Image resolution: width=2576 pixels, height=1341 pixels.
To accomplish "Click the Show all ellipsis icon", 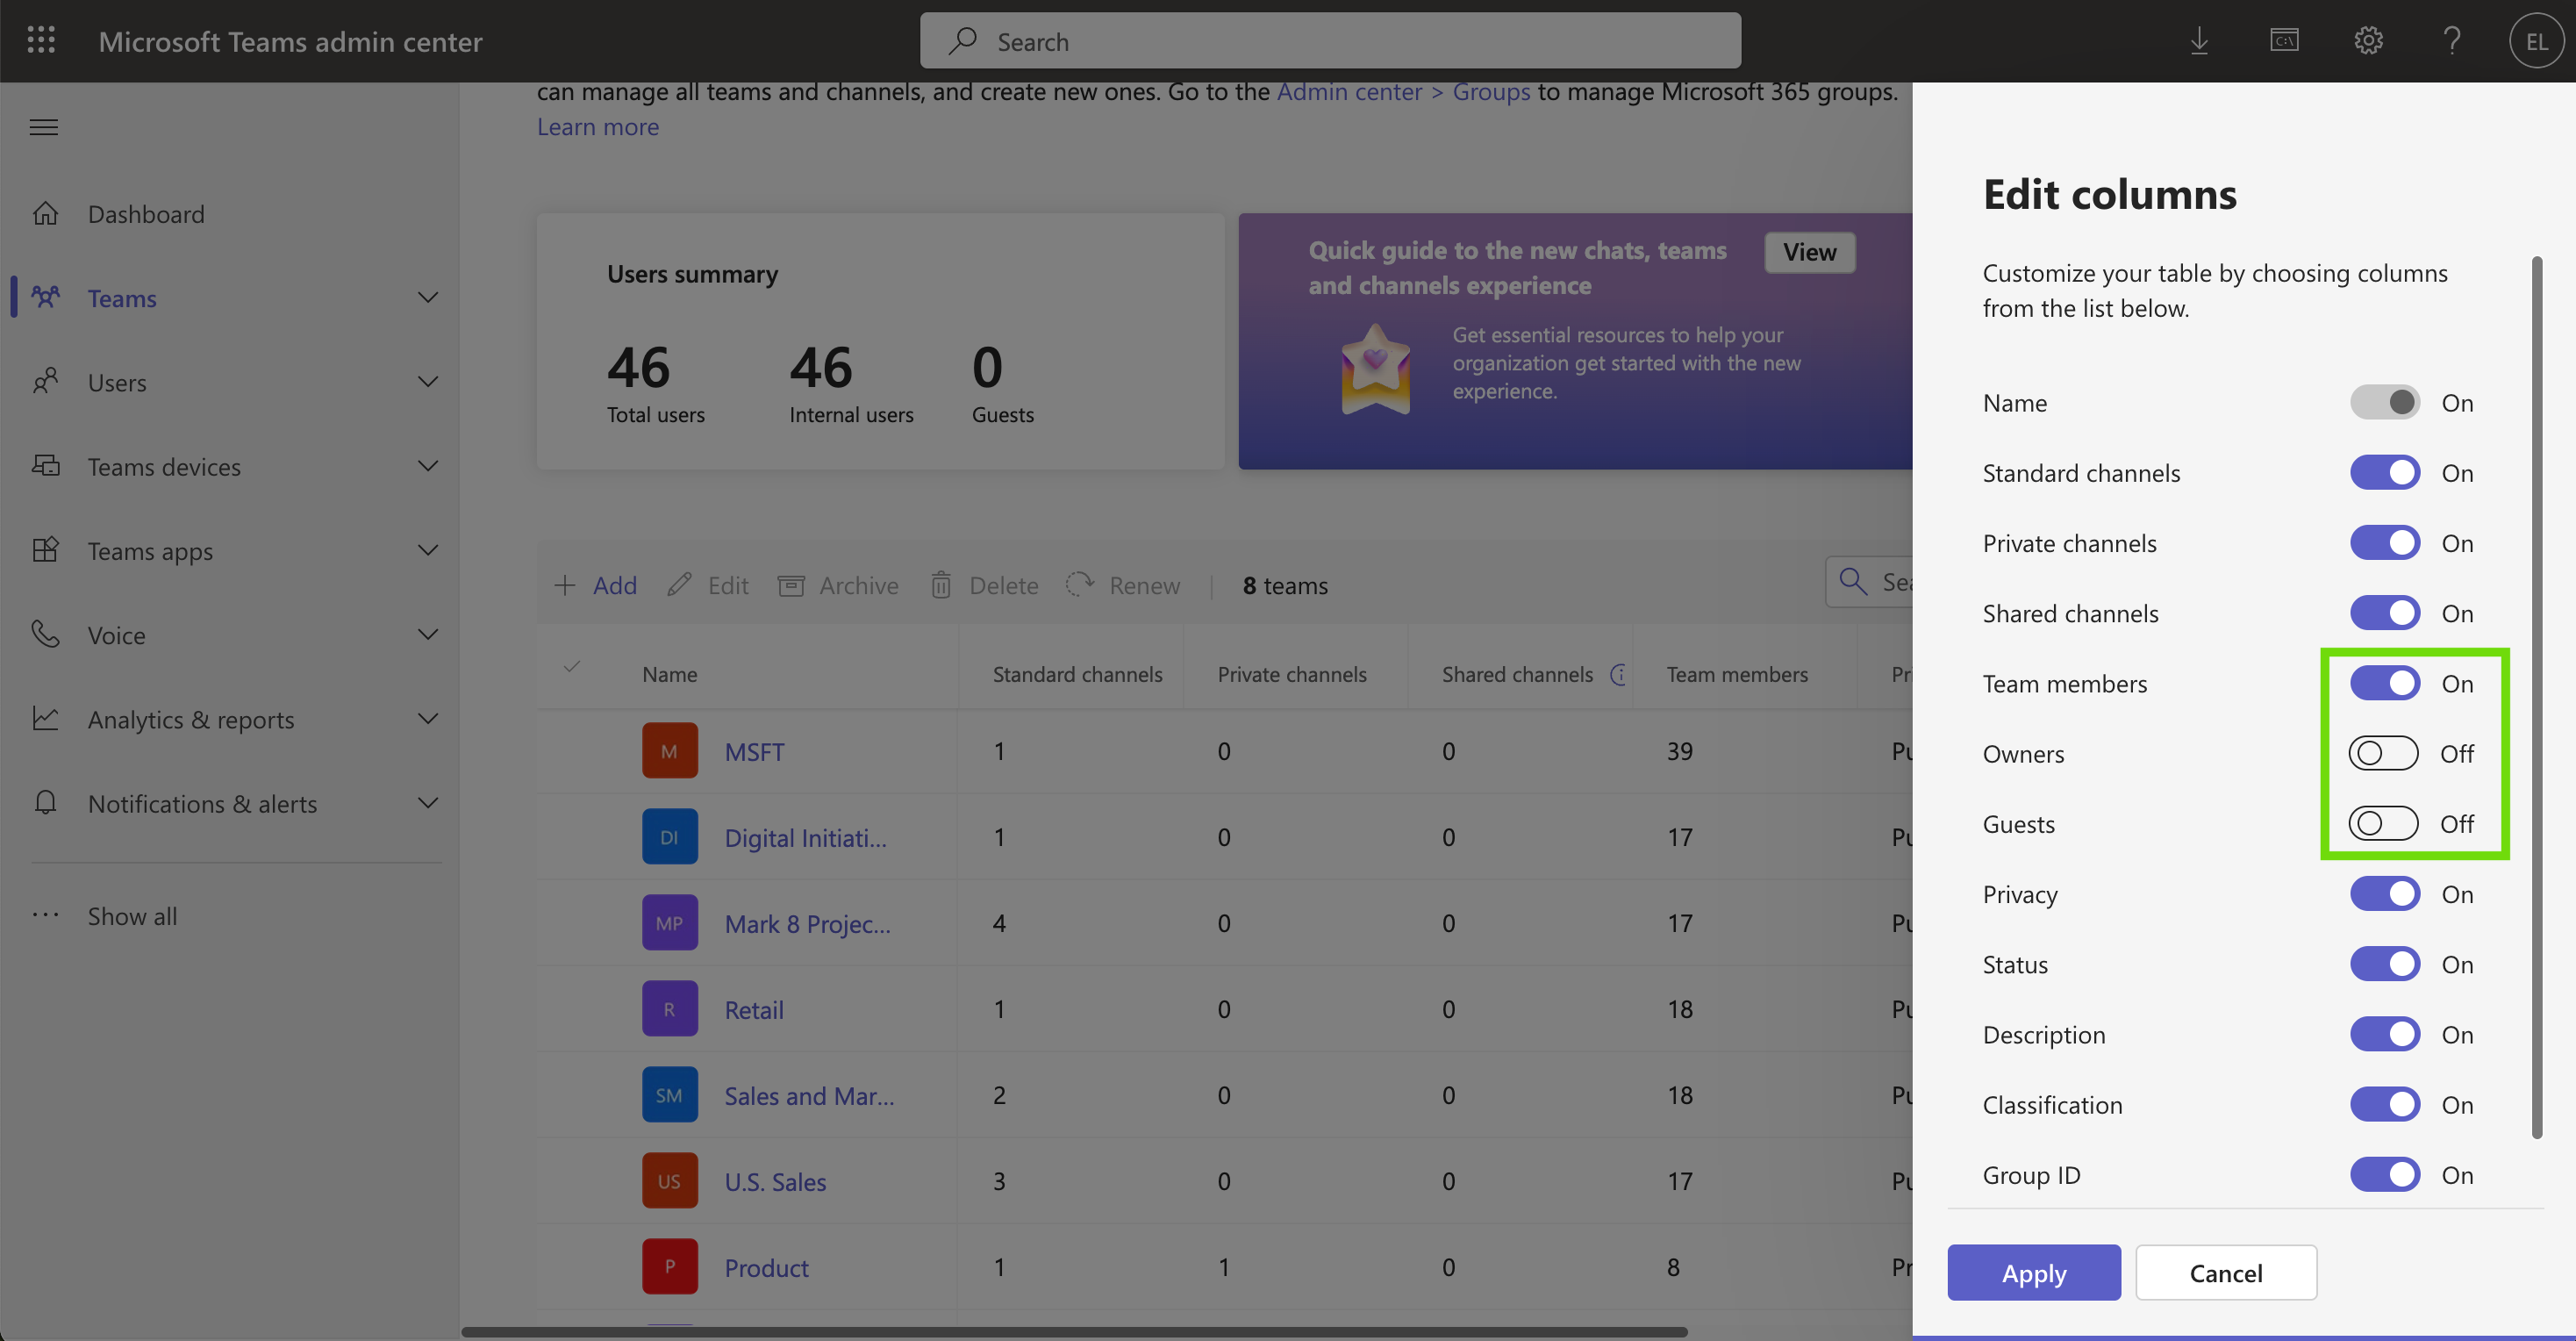I will point(45,915).
